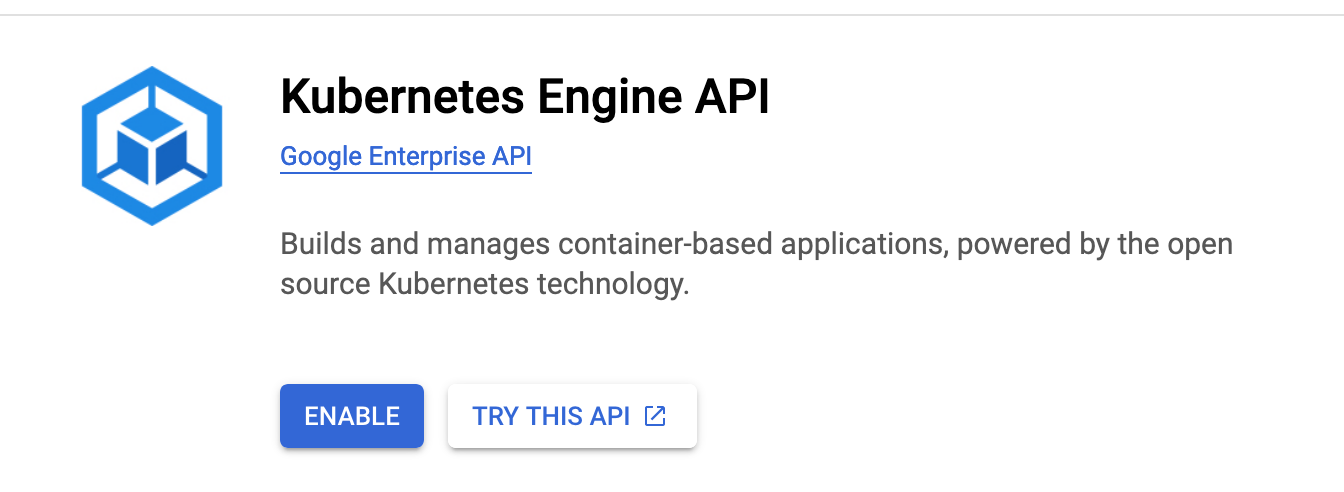This screenshot has height=492, width=1344.
Task: Launch the API explorer via TRY THIS API
Action: 571,416
